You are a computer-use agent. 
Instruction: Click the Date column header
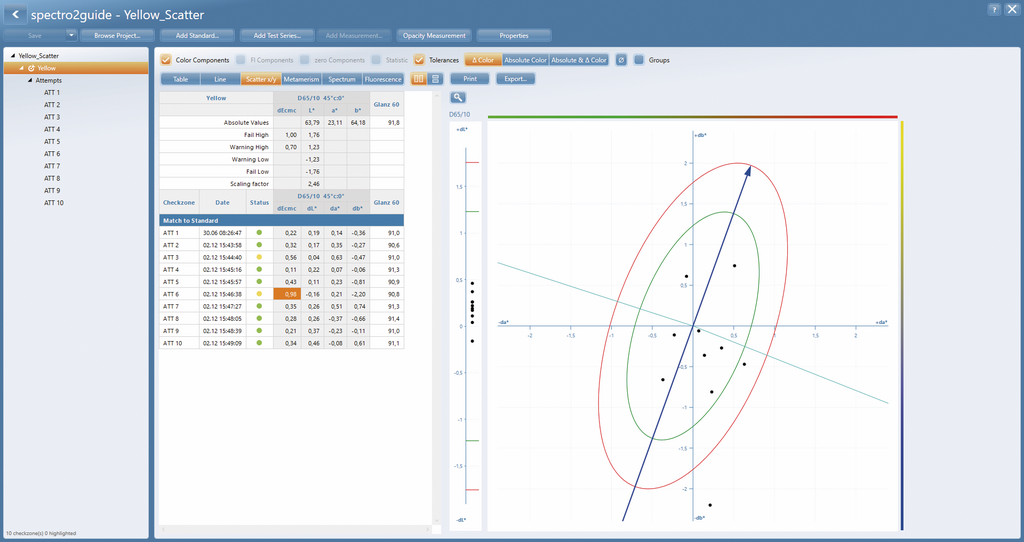(222, 202)
